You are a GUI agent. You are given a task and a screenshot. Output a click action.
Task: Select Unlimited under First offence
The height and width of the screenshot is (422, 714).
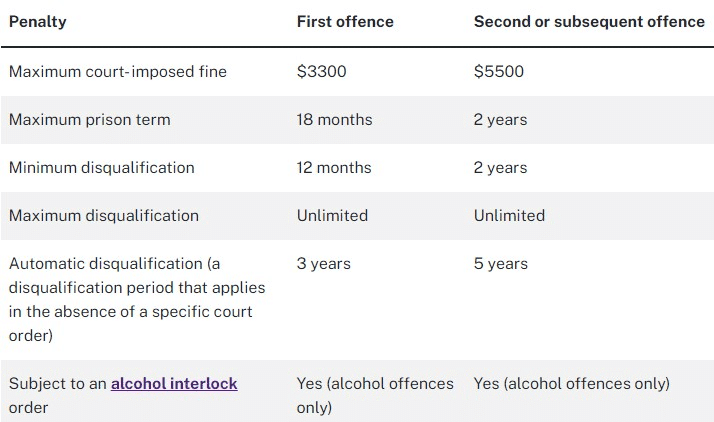[x=332, y=215]
